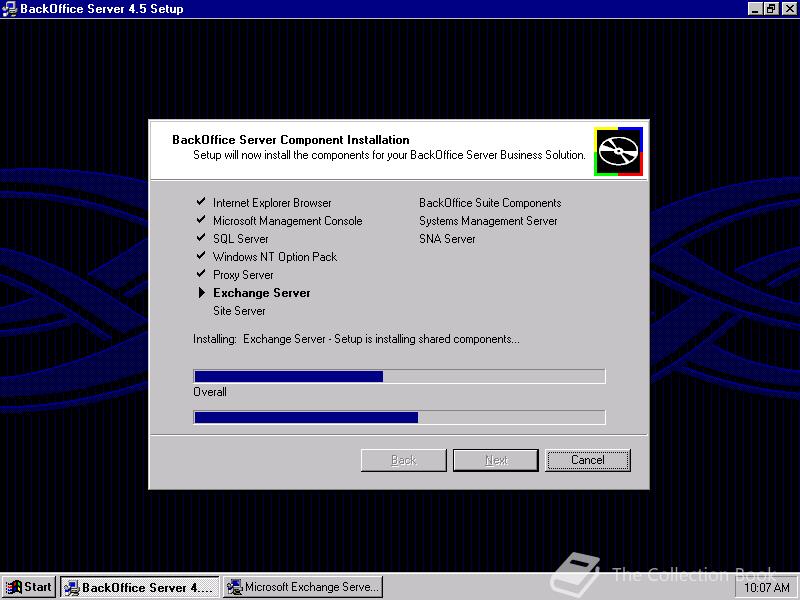Switch to Microsoft Exchange Server taskbar button

(x=303, y=587)
